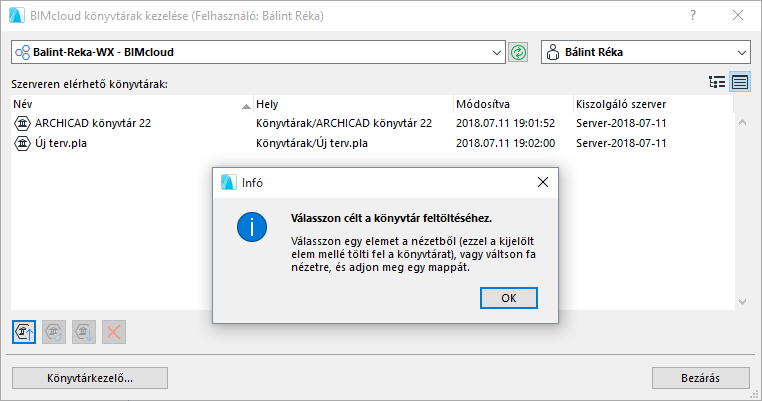The image size is (762, 401).
Task: Open the Bálint Réka user dropdown
Action: tap(742, 53)
